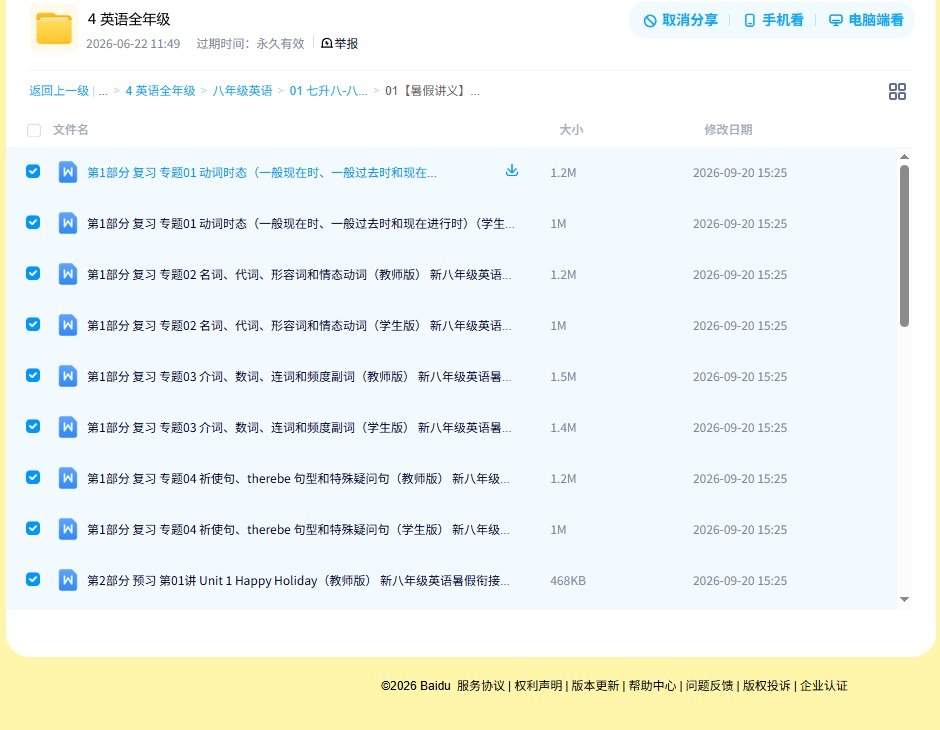Sort by 修改日期 column header
The image size is (940, 730).
(x=728, y=129)
